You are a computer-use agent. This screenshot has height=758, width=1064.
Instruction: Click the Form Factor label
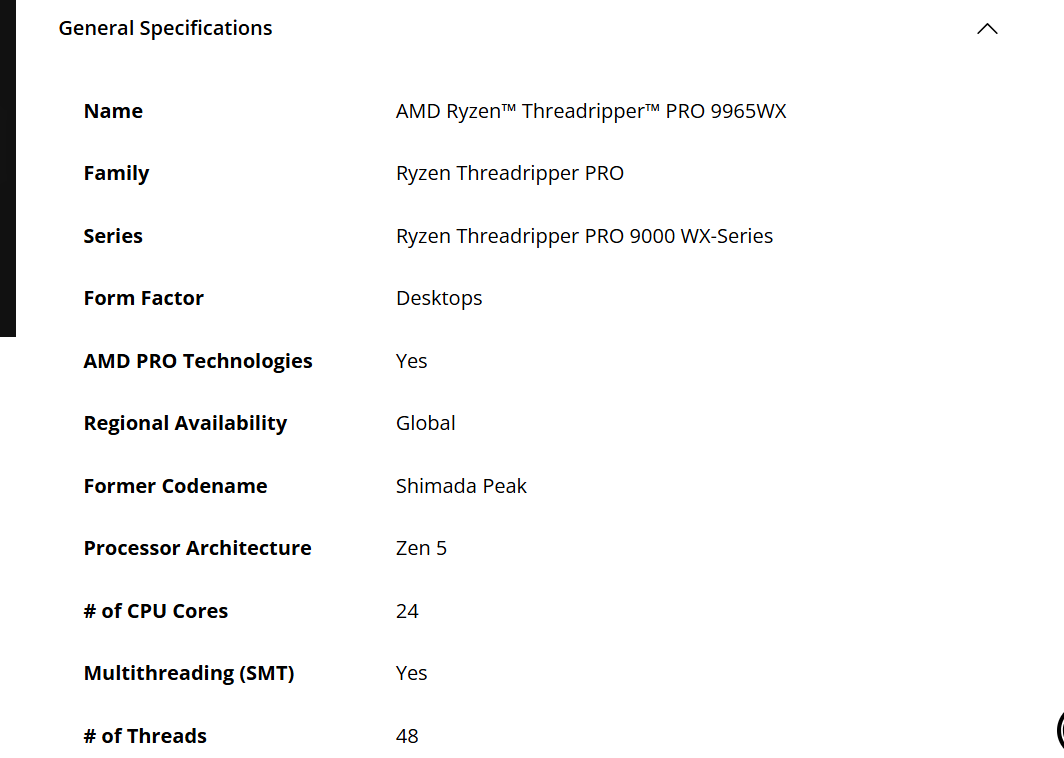143,298
